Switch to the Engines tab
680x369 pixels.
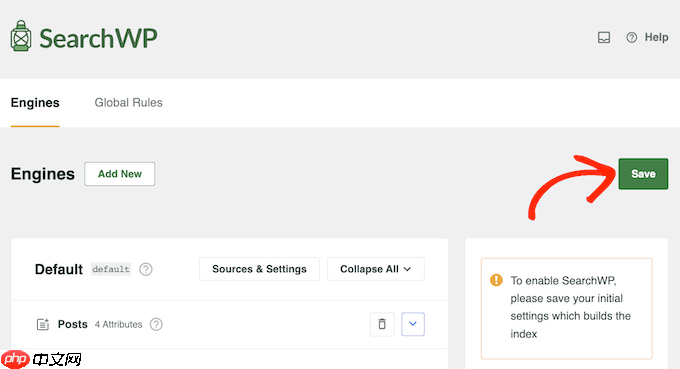(x=35, y=103)
